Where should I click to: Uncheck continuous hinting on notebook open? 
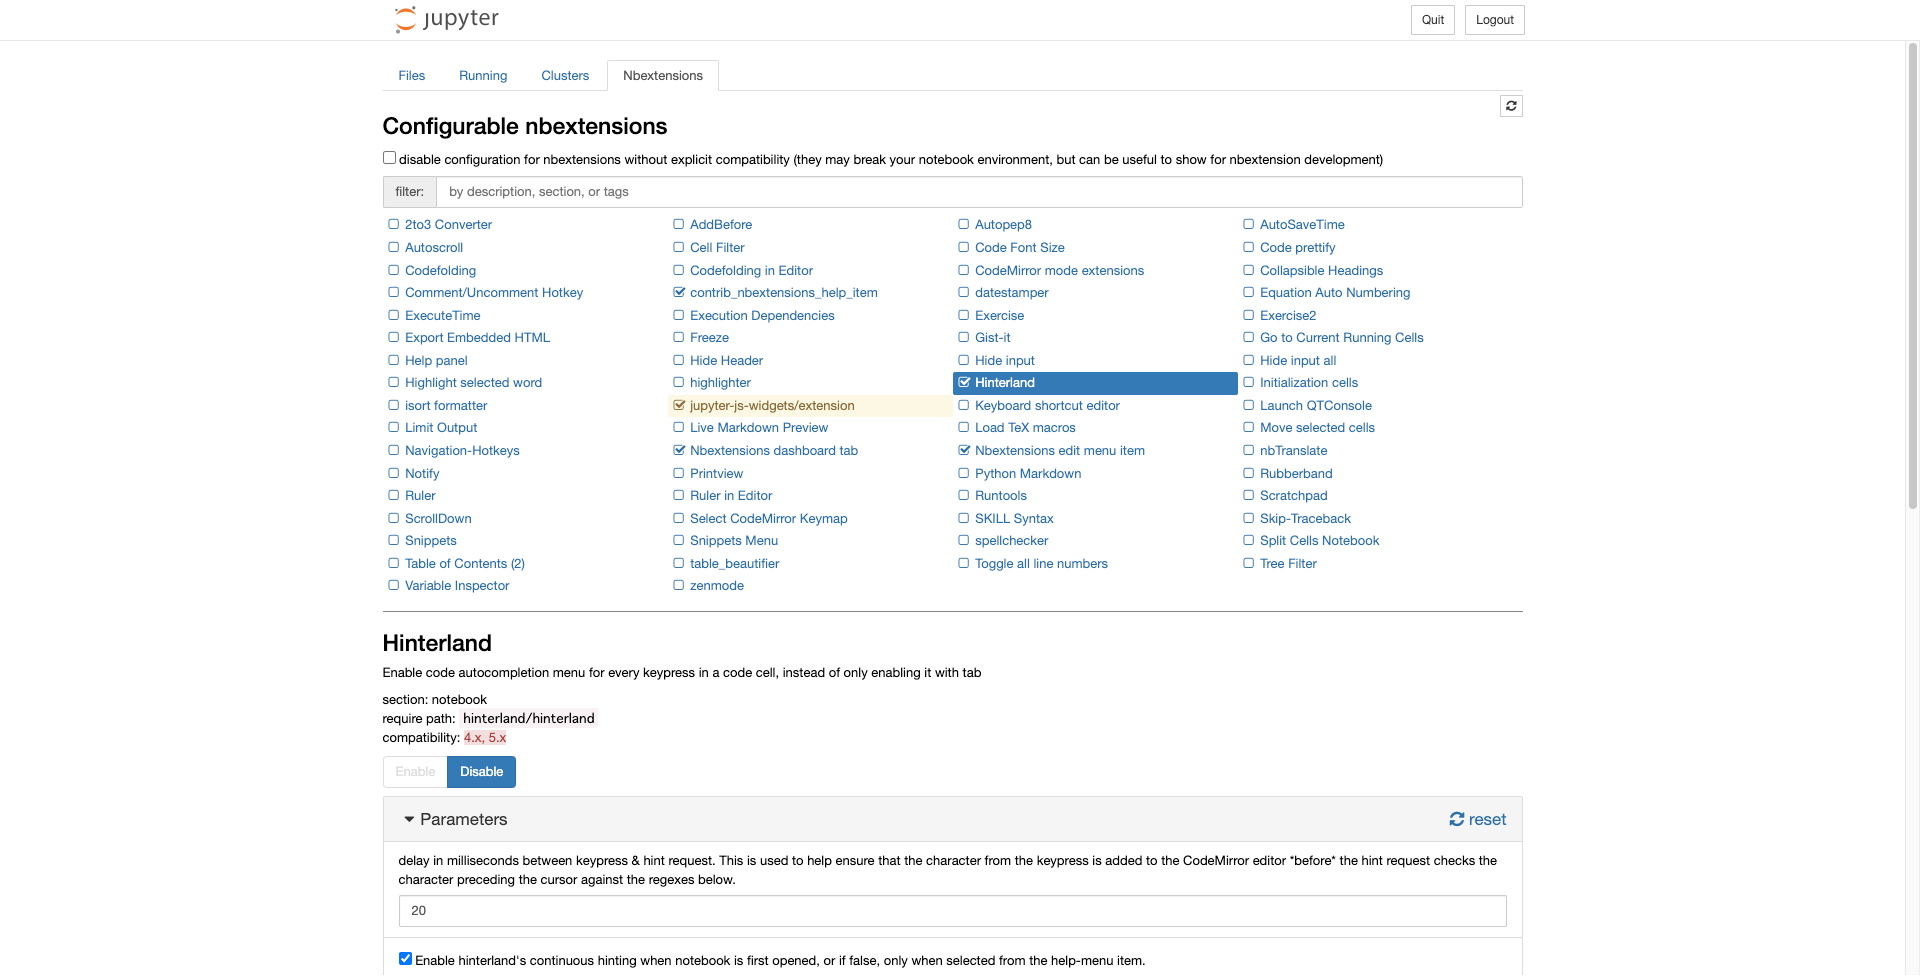404,957
